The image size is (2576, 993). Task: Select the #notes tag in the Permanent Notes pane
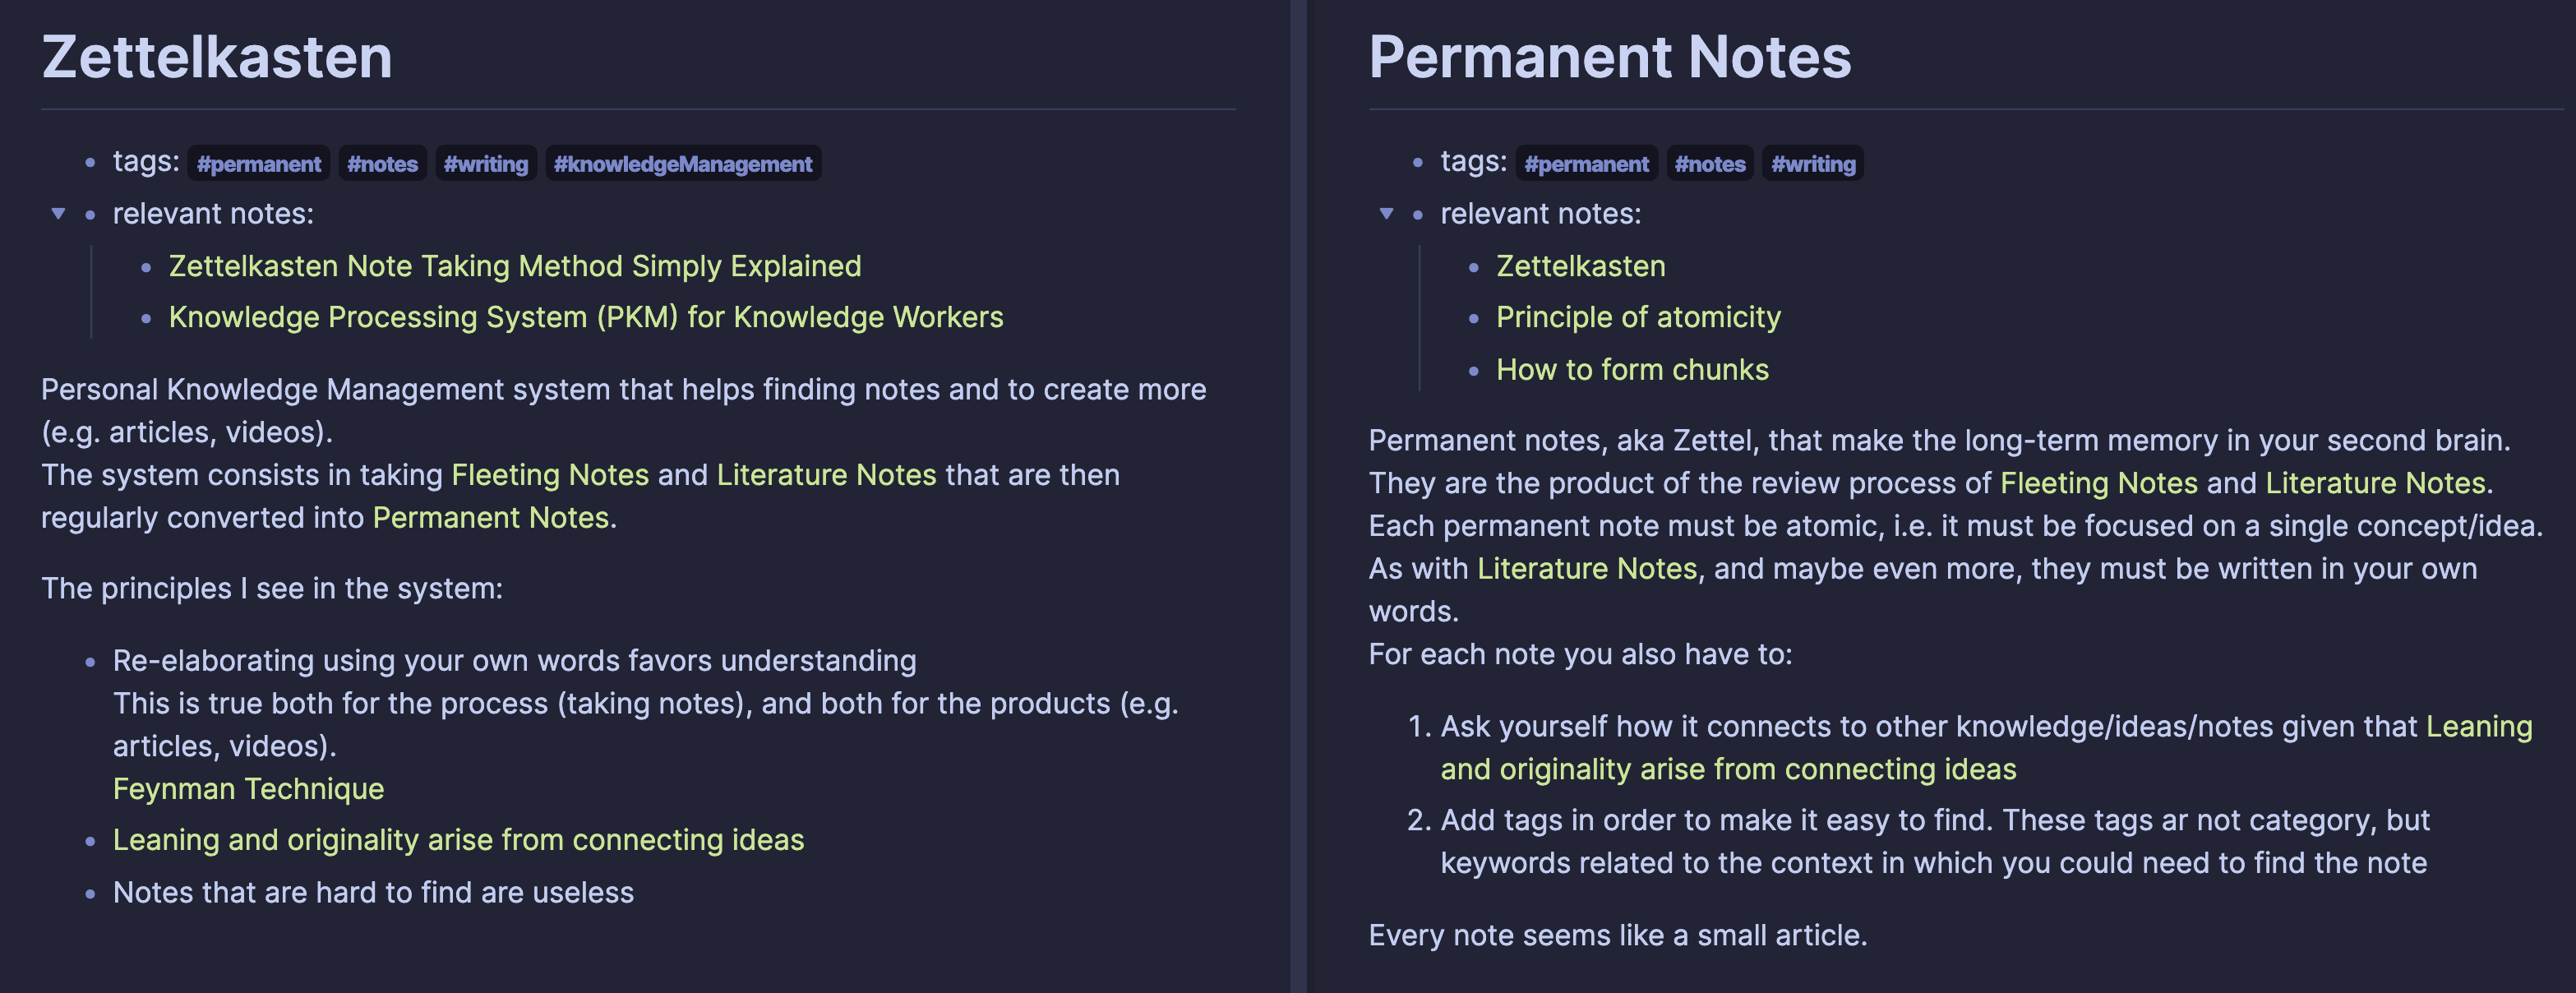pos(1709,164)
